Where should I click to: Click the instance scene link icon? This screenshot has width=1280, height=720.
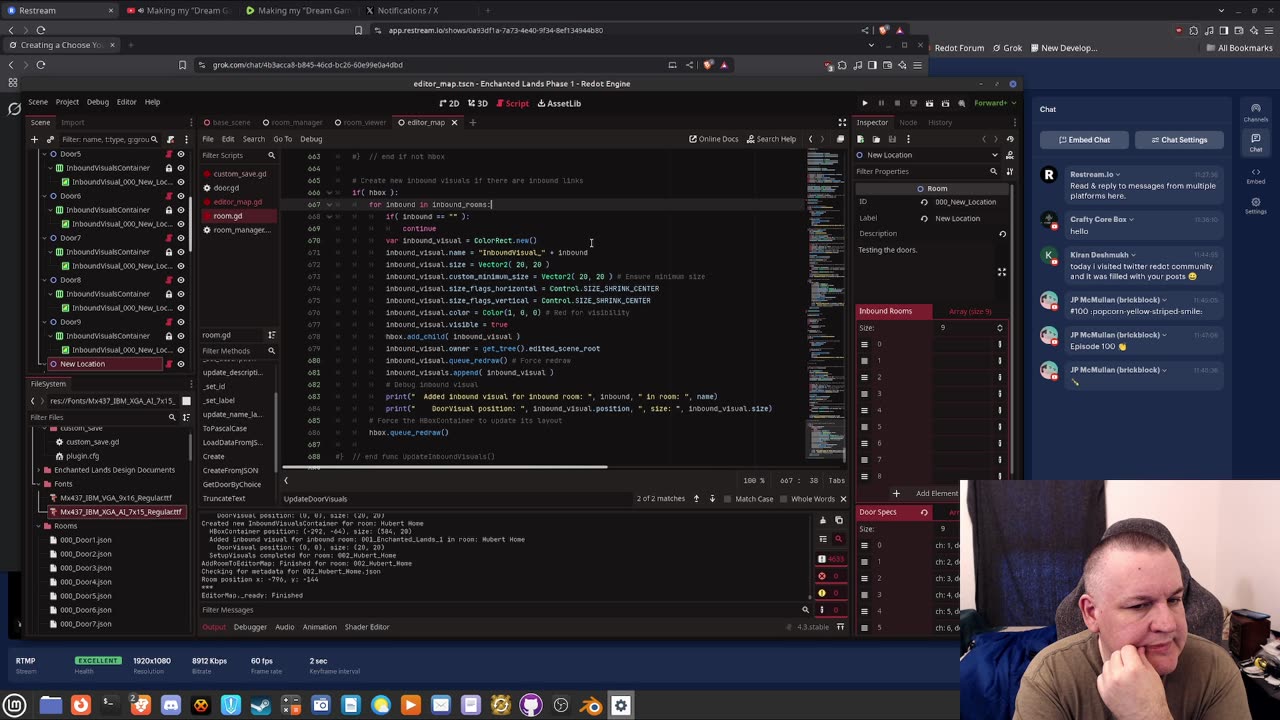[x=48, y=139]
